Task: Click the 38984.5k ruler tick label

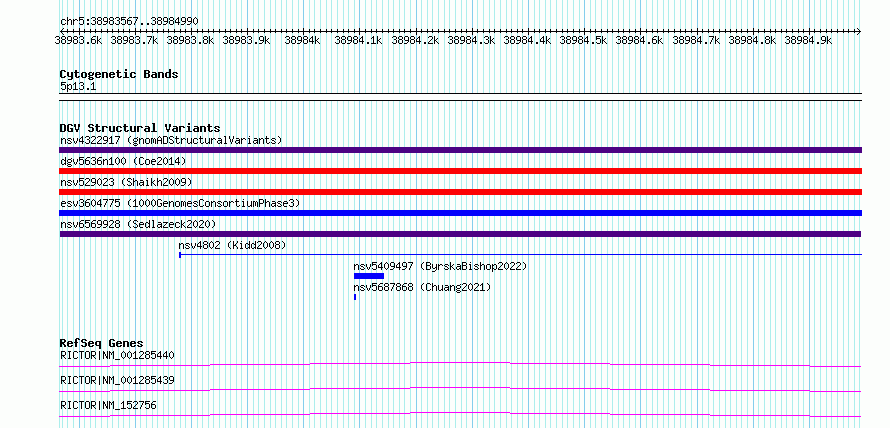Action: pos(583,40)
